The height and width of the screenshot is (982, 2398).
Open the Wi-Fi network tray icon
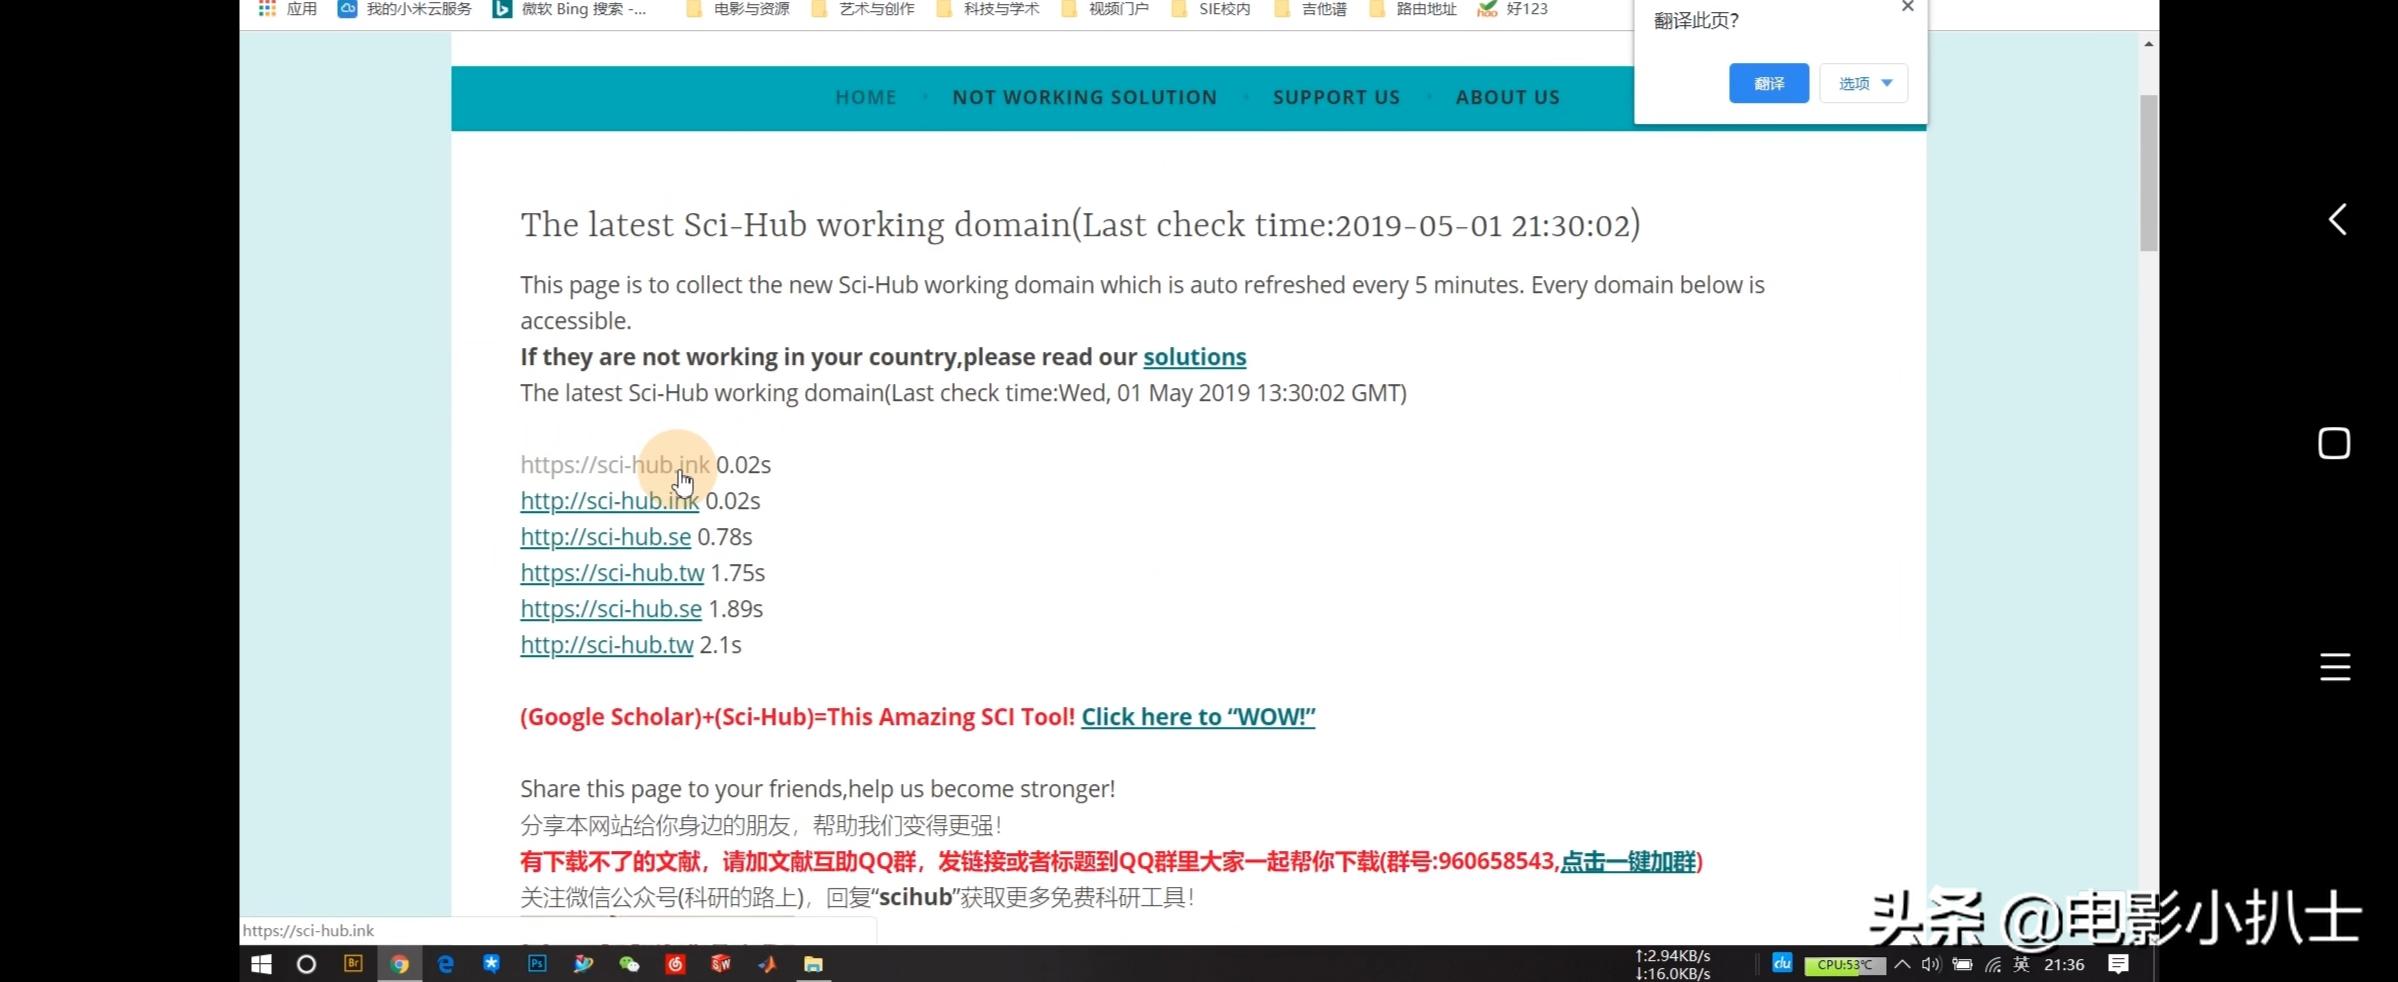(1993, 964)
